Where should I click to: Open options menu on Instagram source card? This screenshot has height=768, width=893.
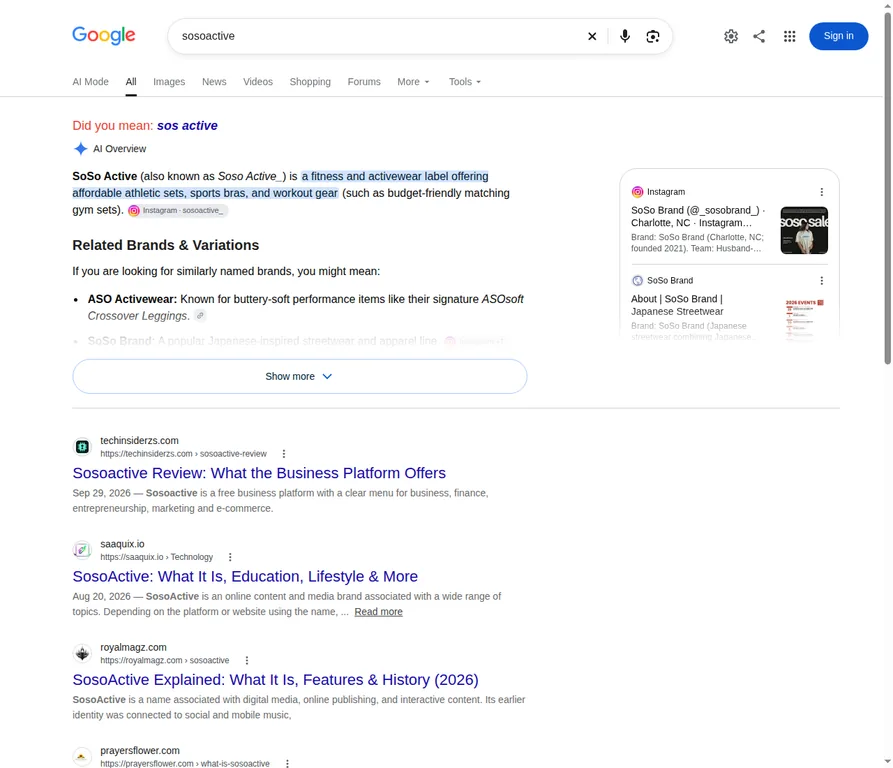point(821,192)
